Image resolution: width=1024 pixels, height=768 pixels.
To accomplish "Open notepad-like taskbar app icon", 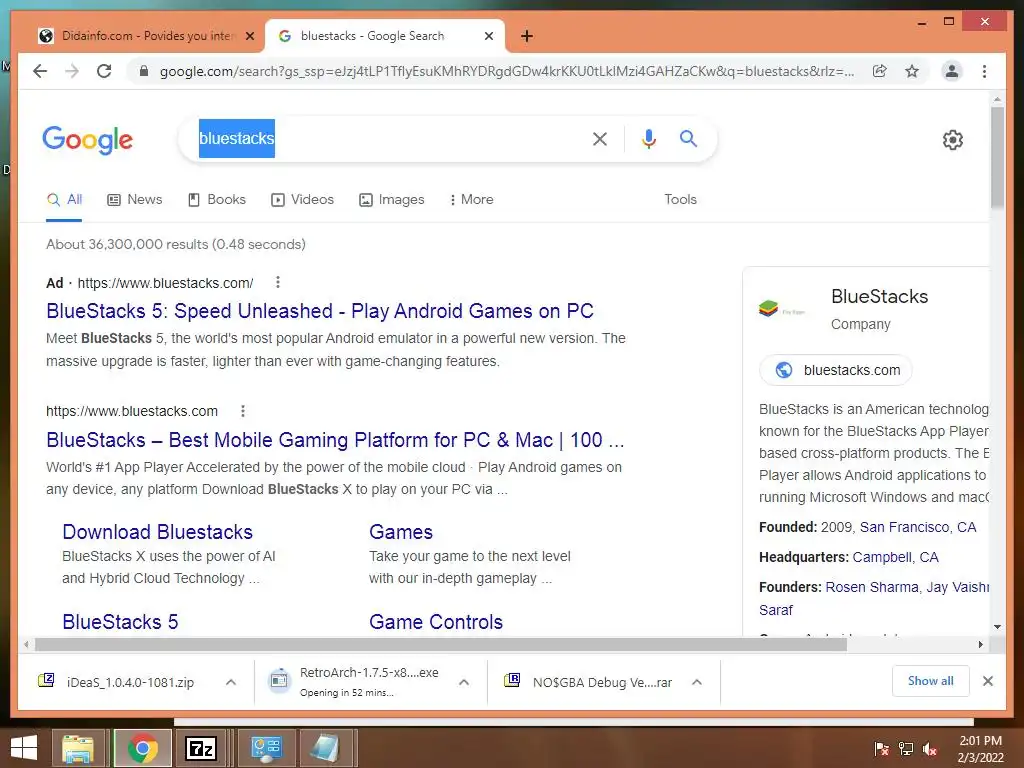I will 325,748.
